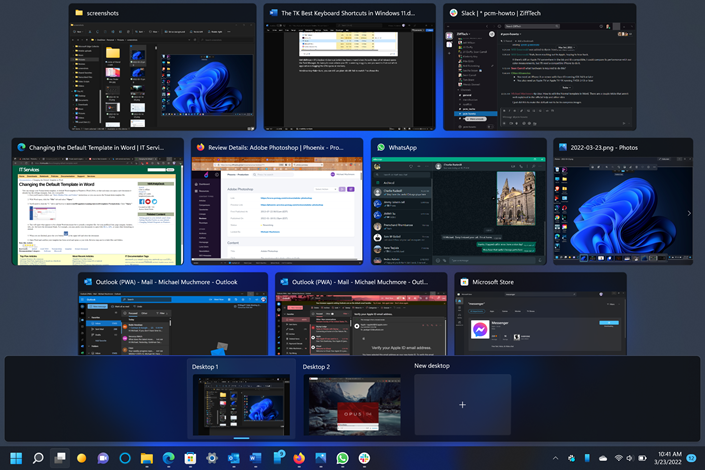The height and width of the screenshot is (470, 705).
Task: Switch to Review Details Adobe Photoshop Firefox window
Action: [x=277, y=201]
